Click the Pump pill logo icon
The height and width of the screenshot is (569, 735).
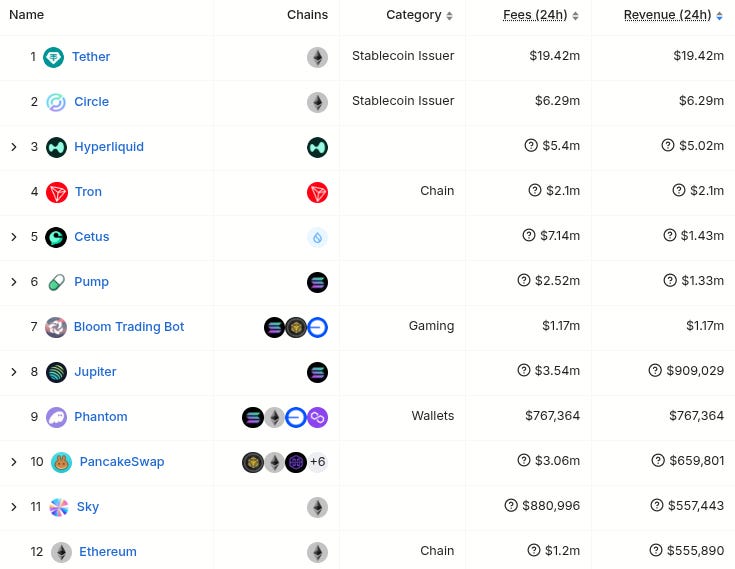coord(56,282)
